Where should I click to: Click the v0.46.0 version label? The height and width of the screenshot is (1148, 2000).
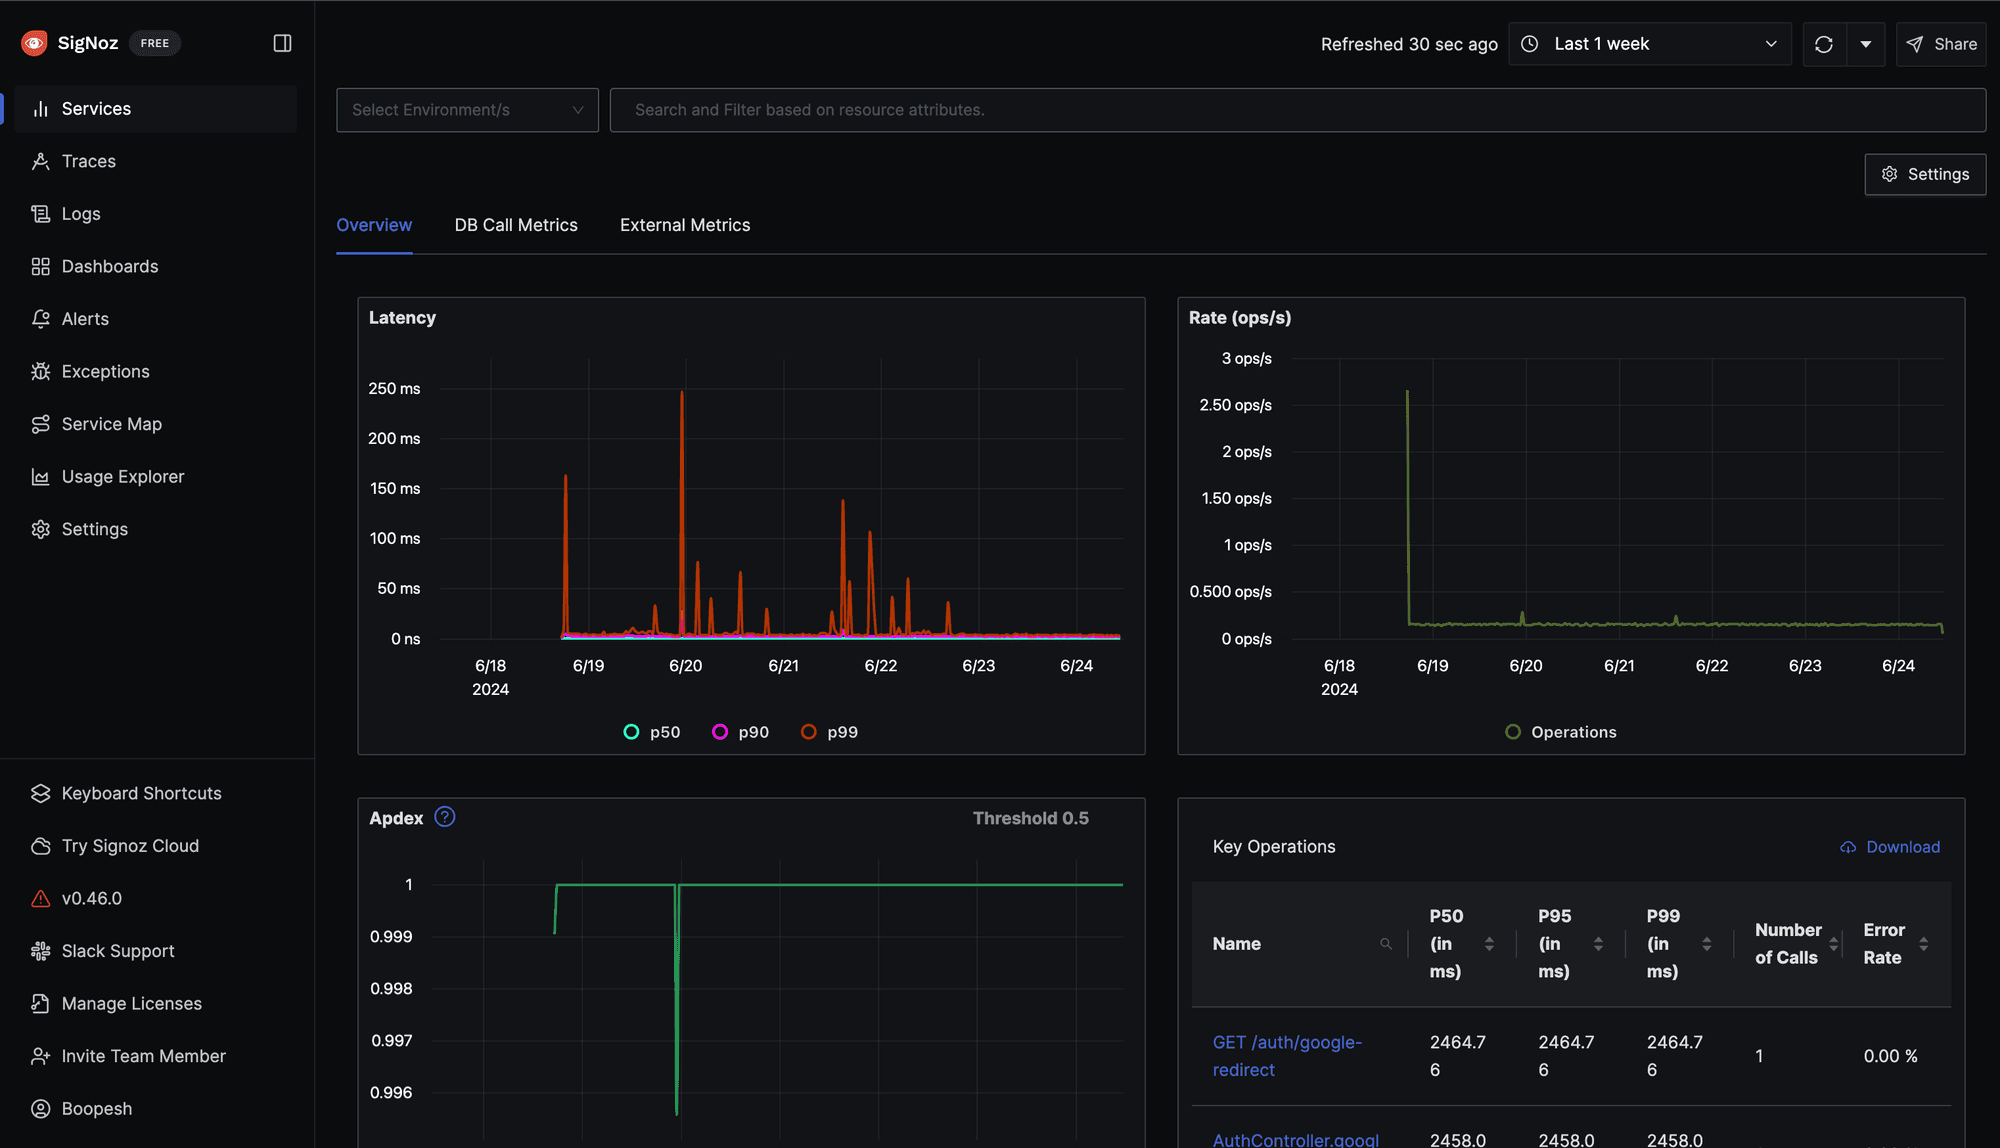[x=92, y=898]
